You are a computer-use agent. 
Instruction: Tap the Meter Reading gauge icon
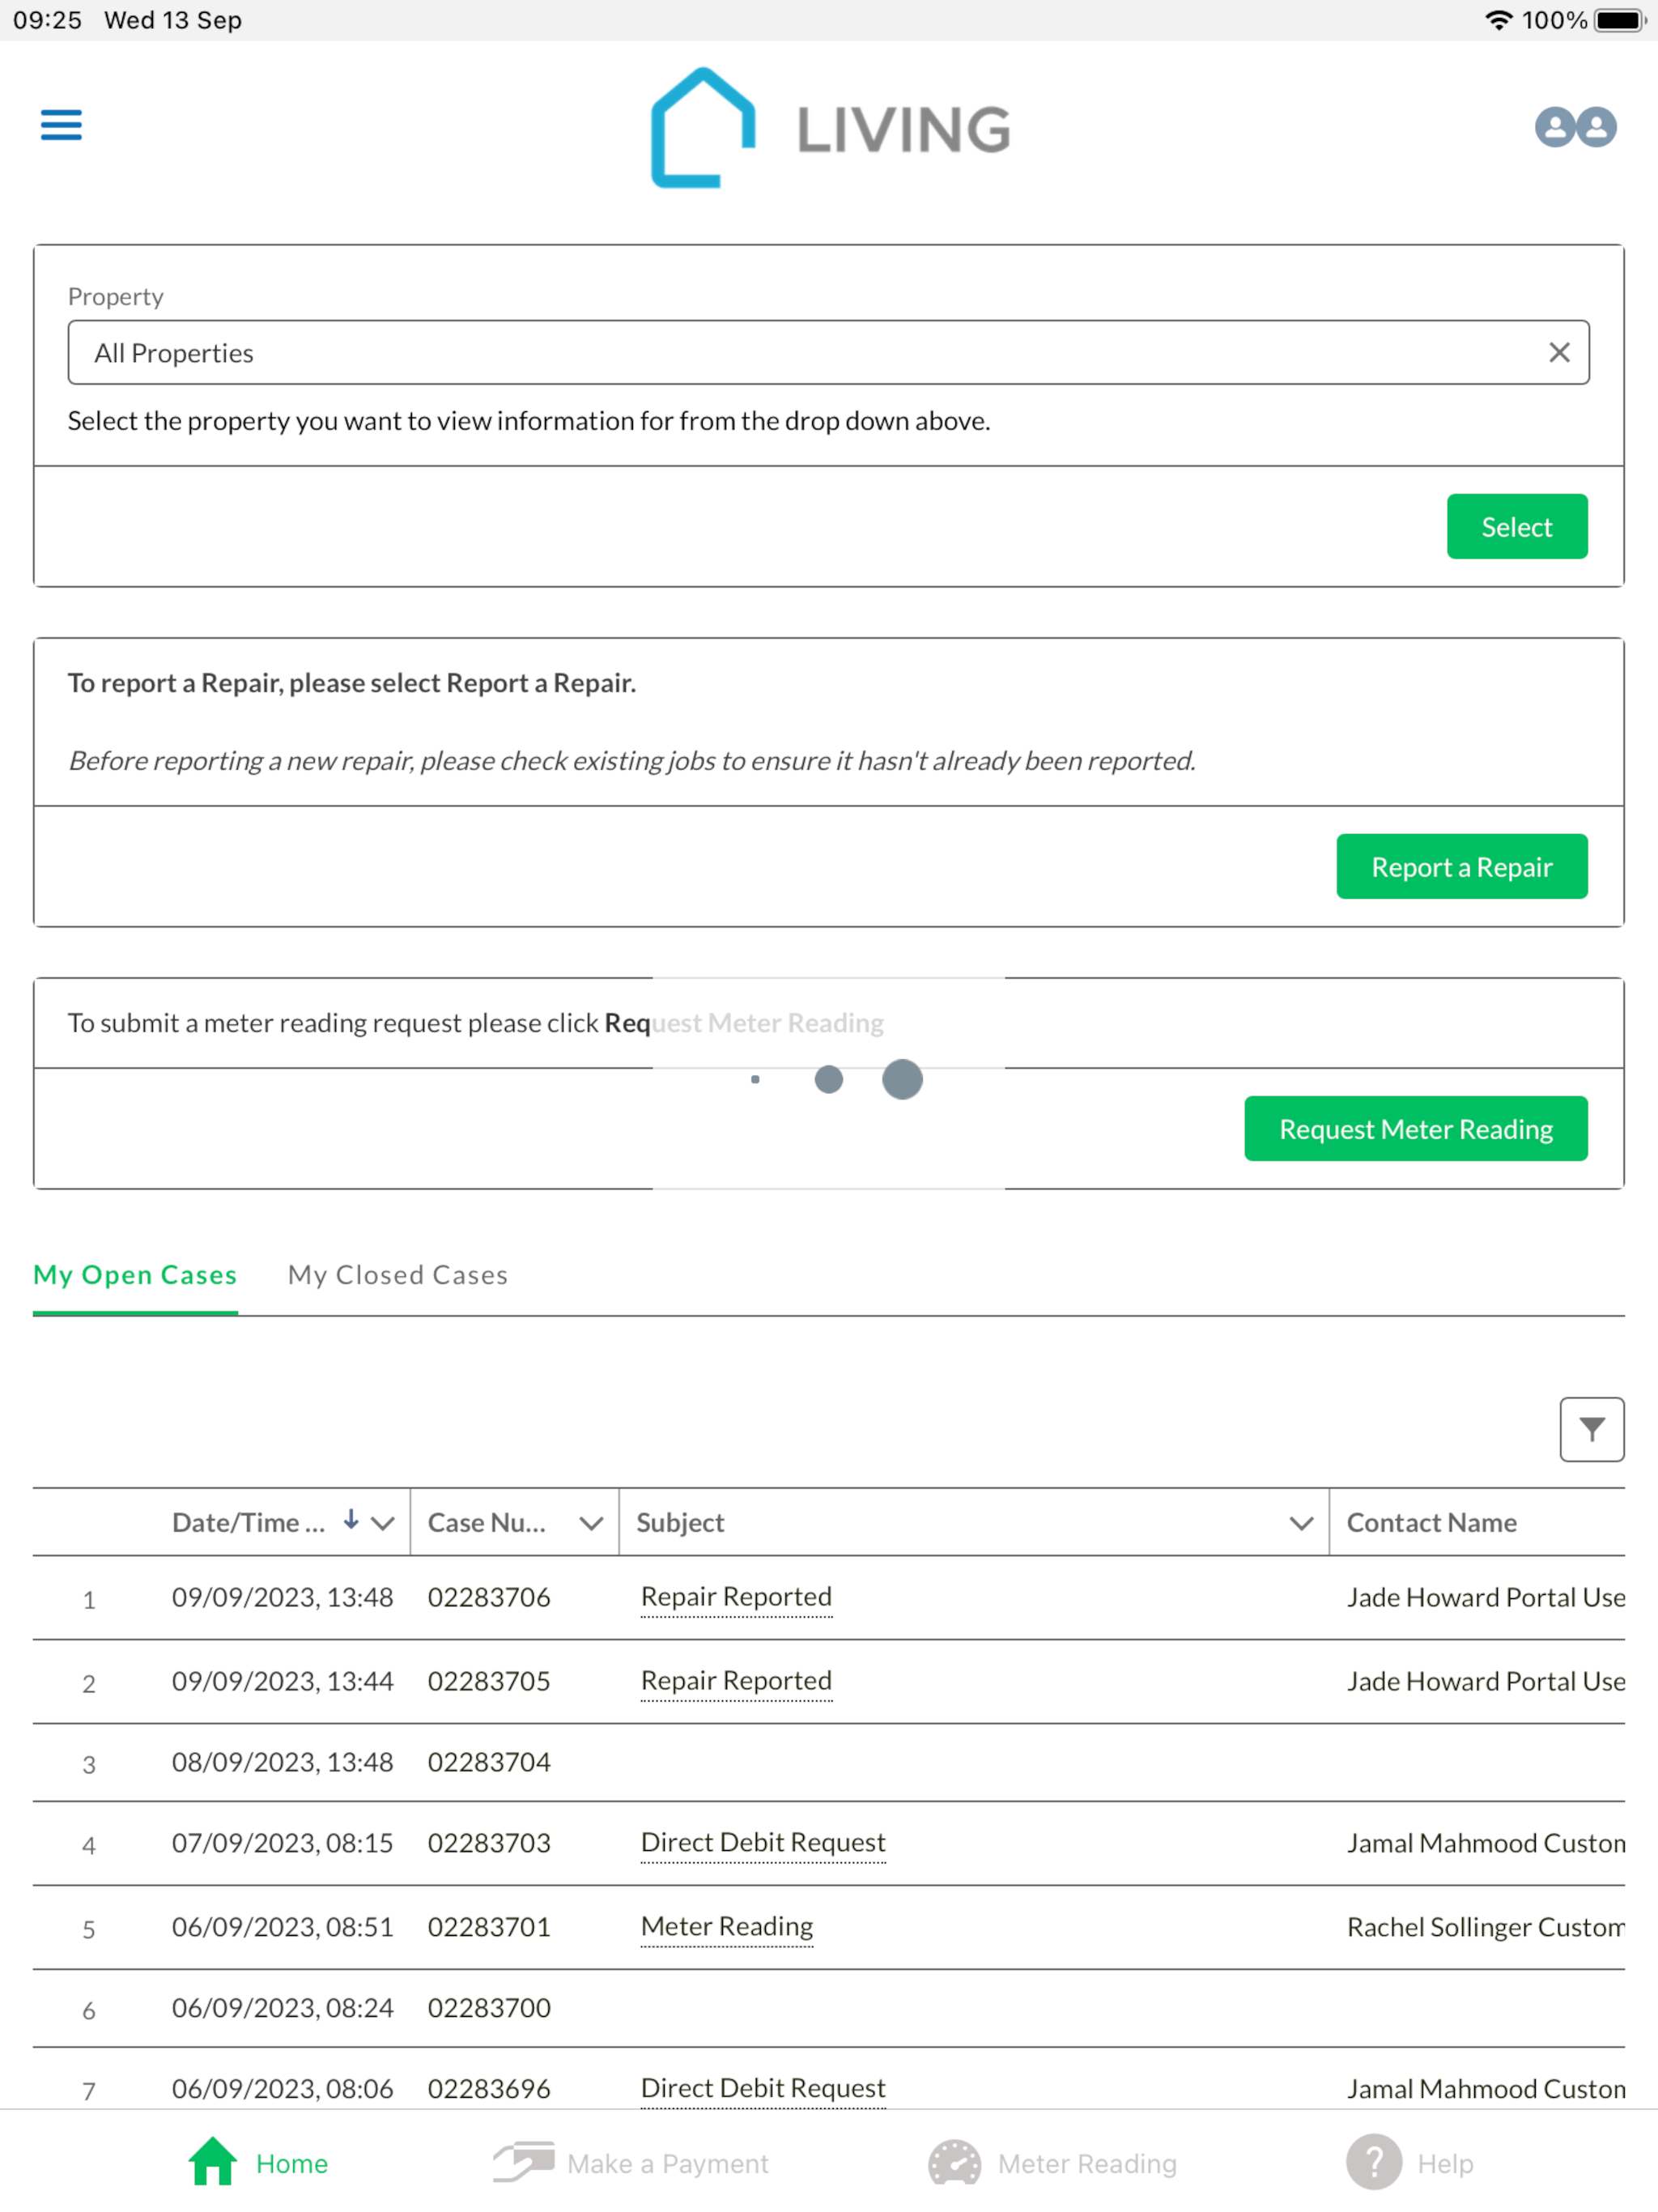[954, 2162]
